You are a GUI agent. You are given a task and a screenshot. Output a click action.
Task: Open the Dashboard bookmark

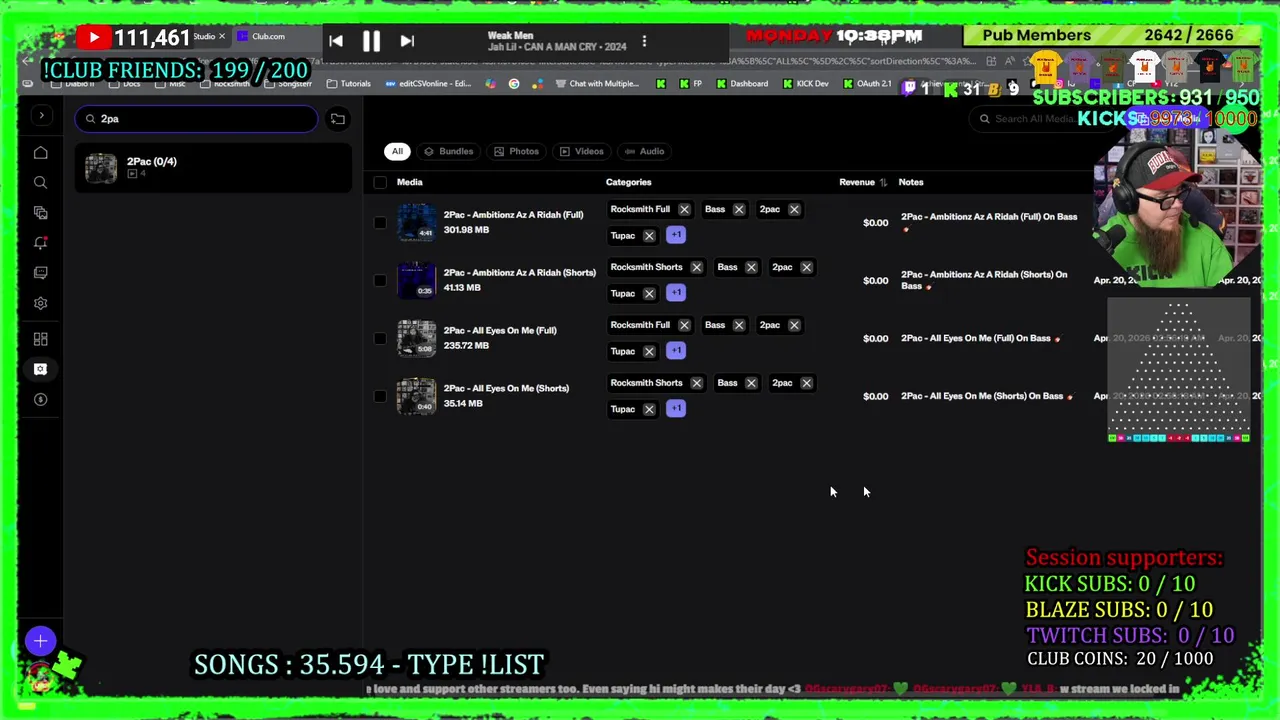(742, 84)
